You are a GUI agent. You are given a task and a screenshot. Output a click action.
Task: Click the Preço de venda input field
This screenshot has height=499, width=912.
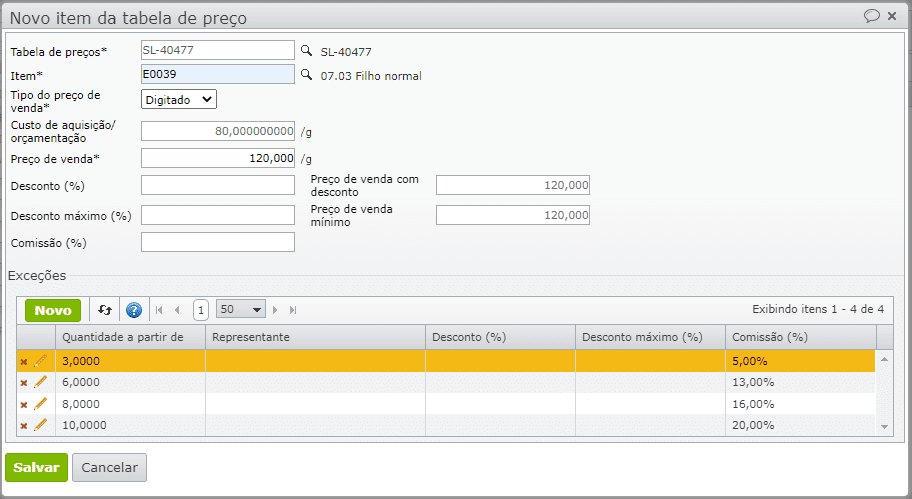(218, 158)
